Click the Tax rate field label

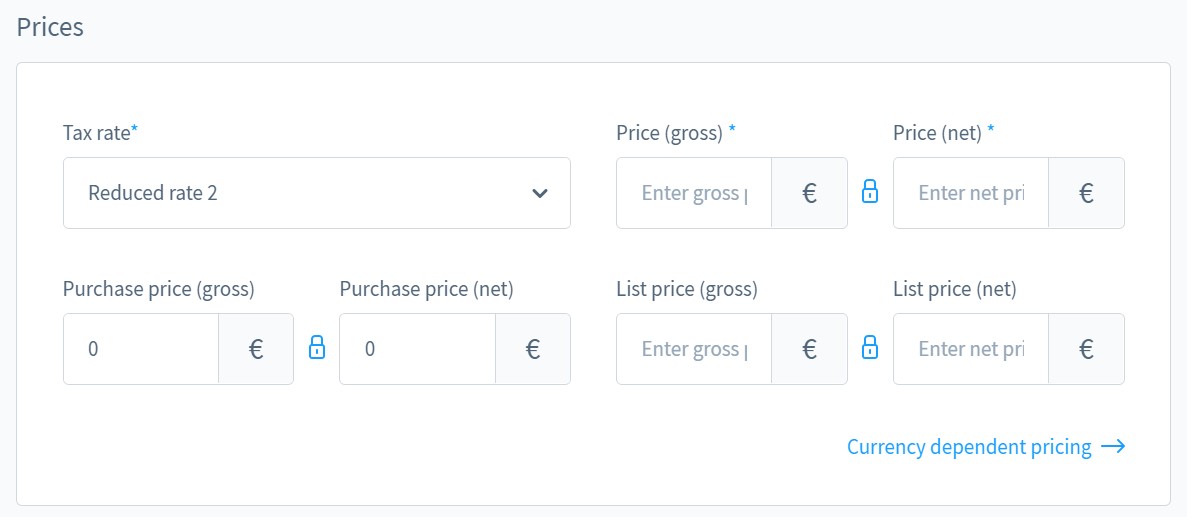click(101, 133)
